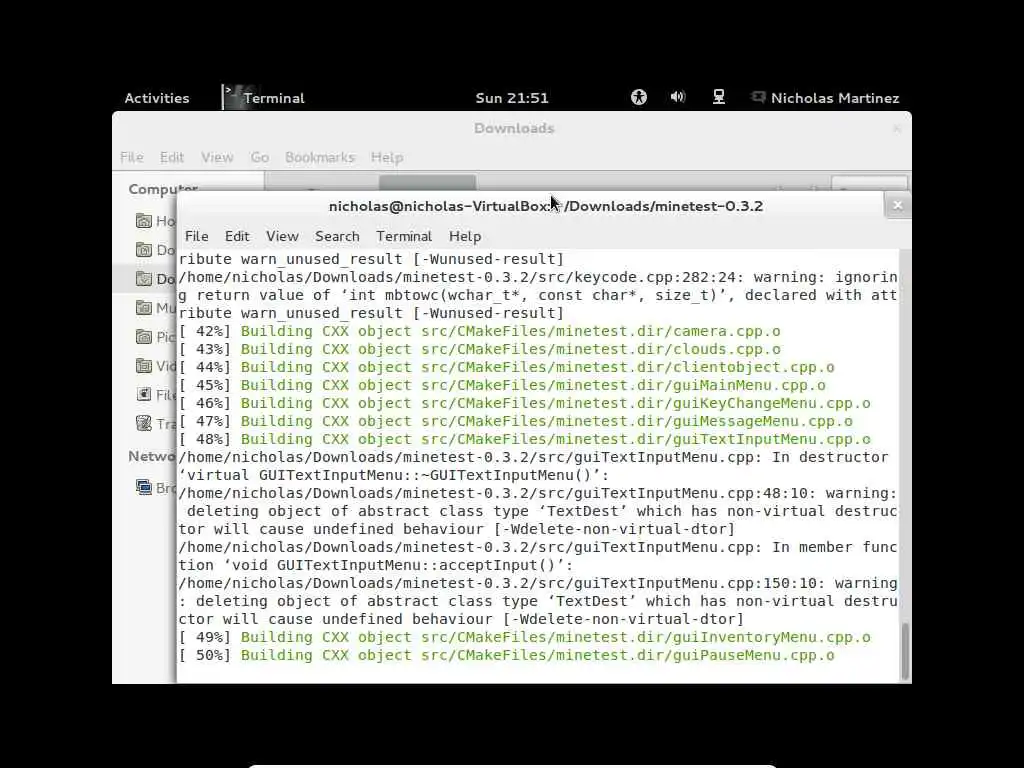The image size is (1024, 768).
Task: Close the terminal window with the X button
Action: [898, 206]
